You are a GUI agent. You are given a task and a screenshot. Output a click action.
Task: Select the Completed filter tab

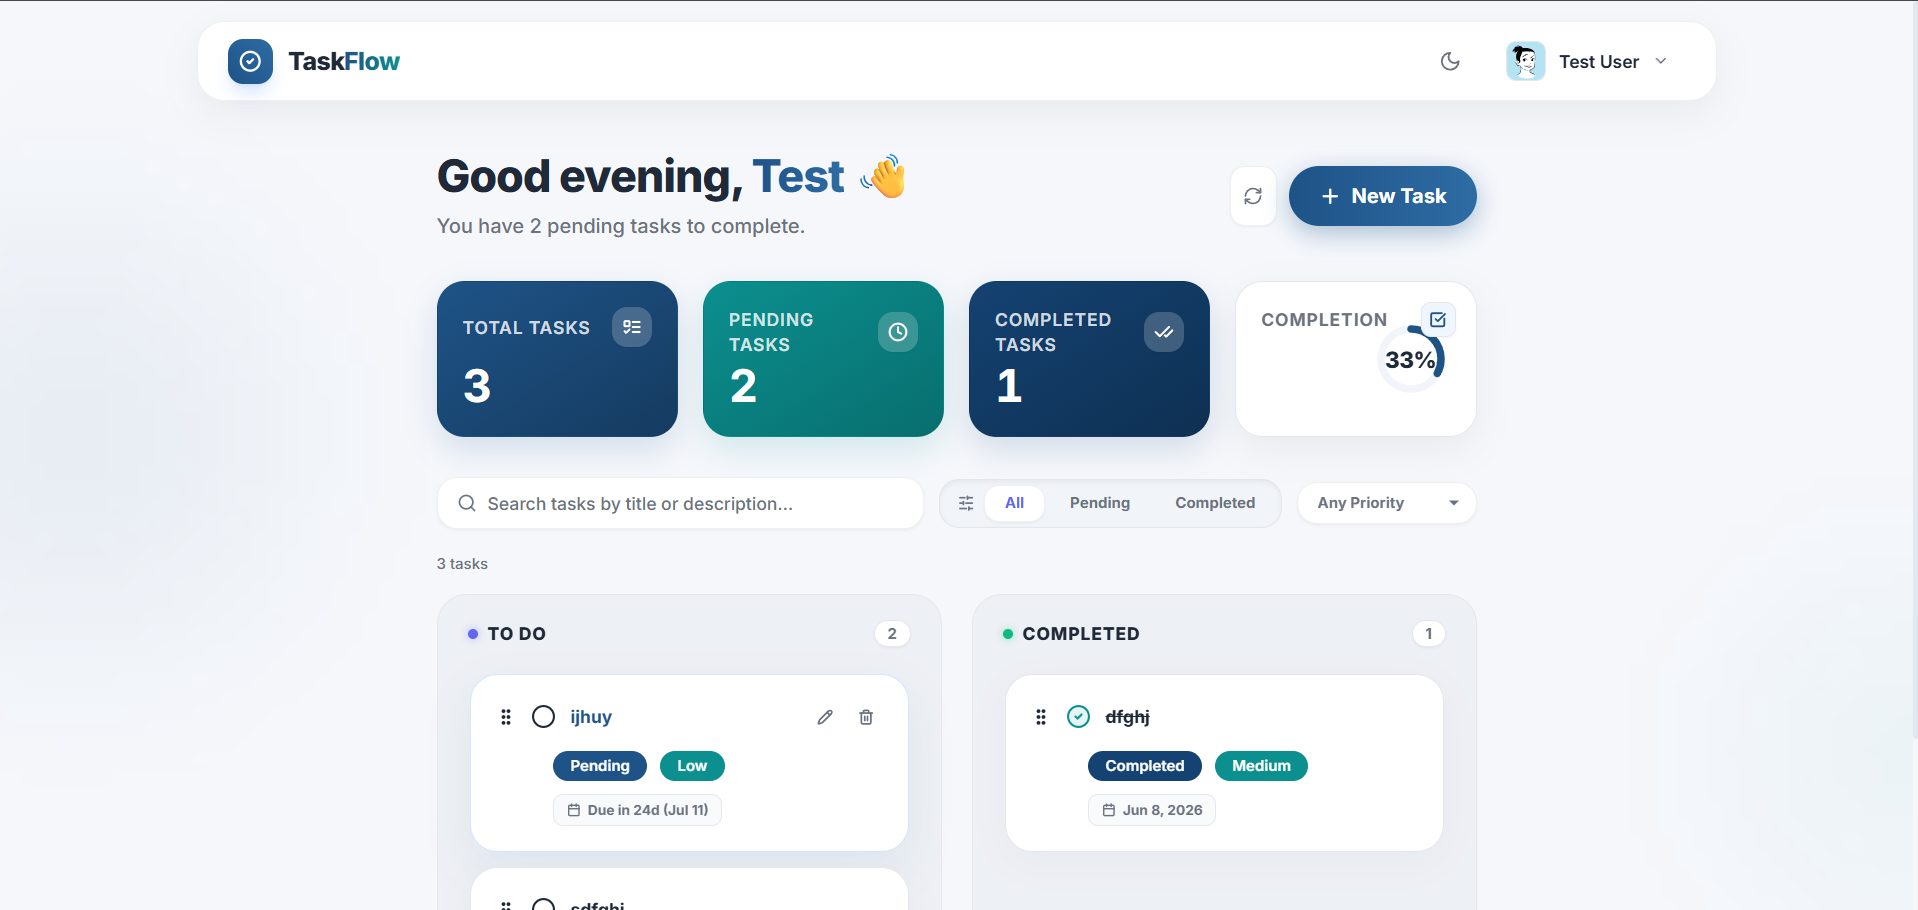(1215, 503)
